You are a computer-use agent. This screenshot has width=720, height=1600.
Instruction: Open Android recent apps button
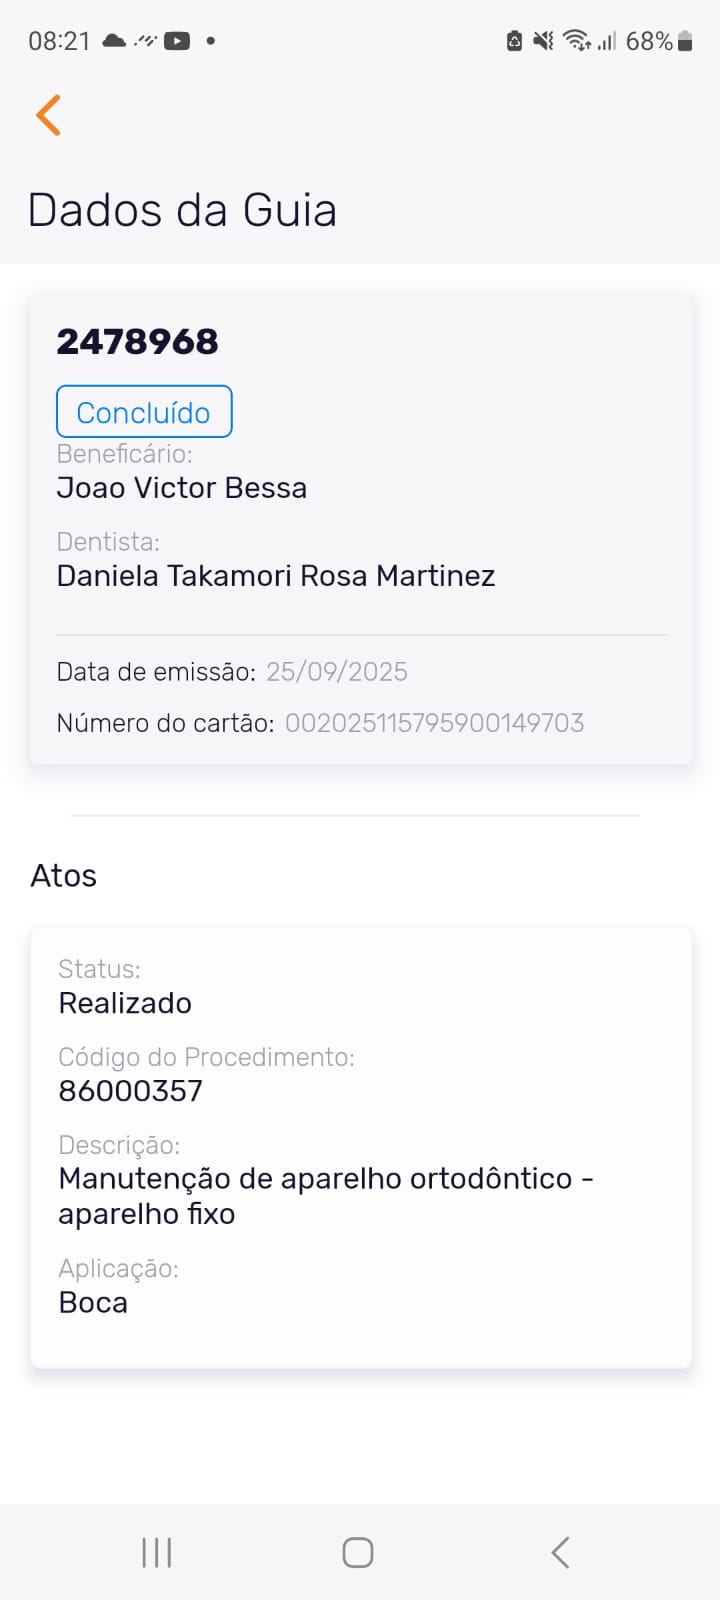coord(157,1552)
